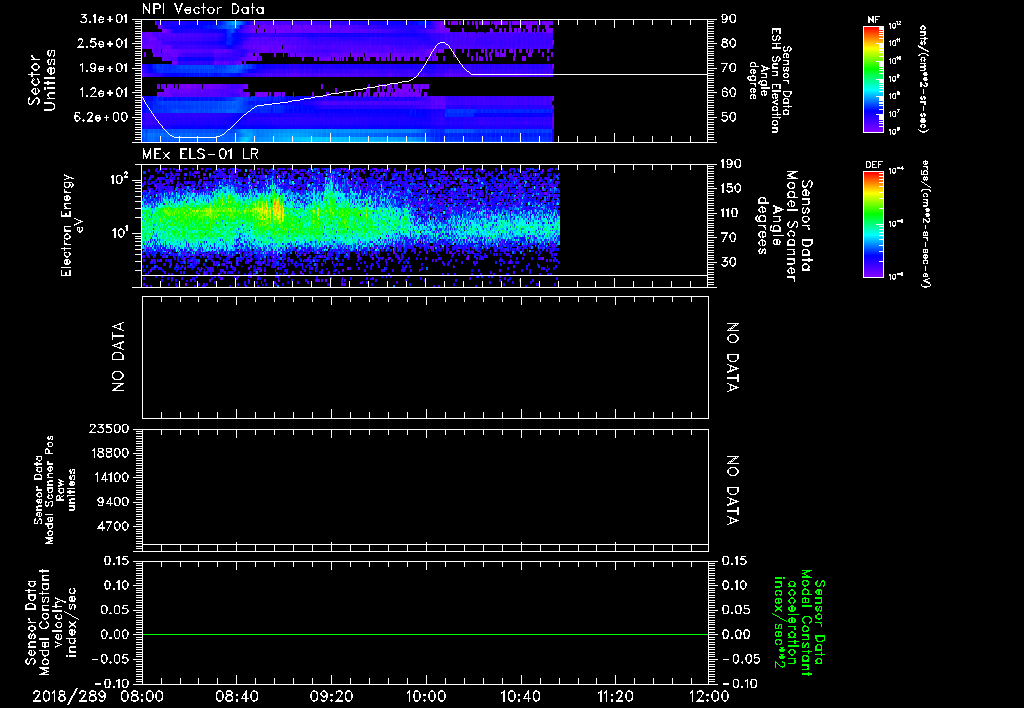The image size is (1024, 708).
Task: Click the "90" Sun Elevation tick label
Action: 729,19
